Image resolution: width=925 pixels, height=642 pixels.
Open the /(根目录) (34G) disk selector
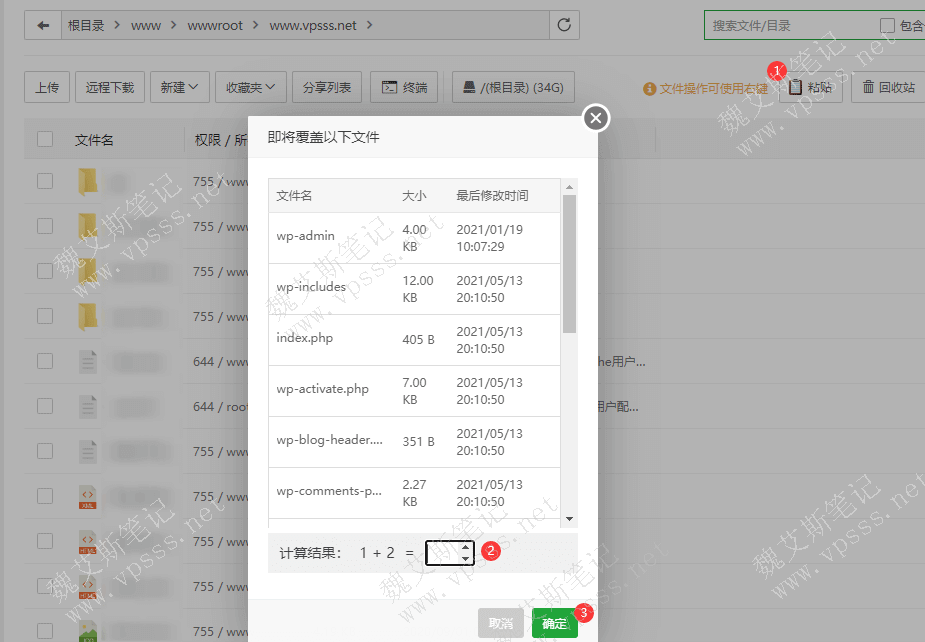tap(512, 87)
